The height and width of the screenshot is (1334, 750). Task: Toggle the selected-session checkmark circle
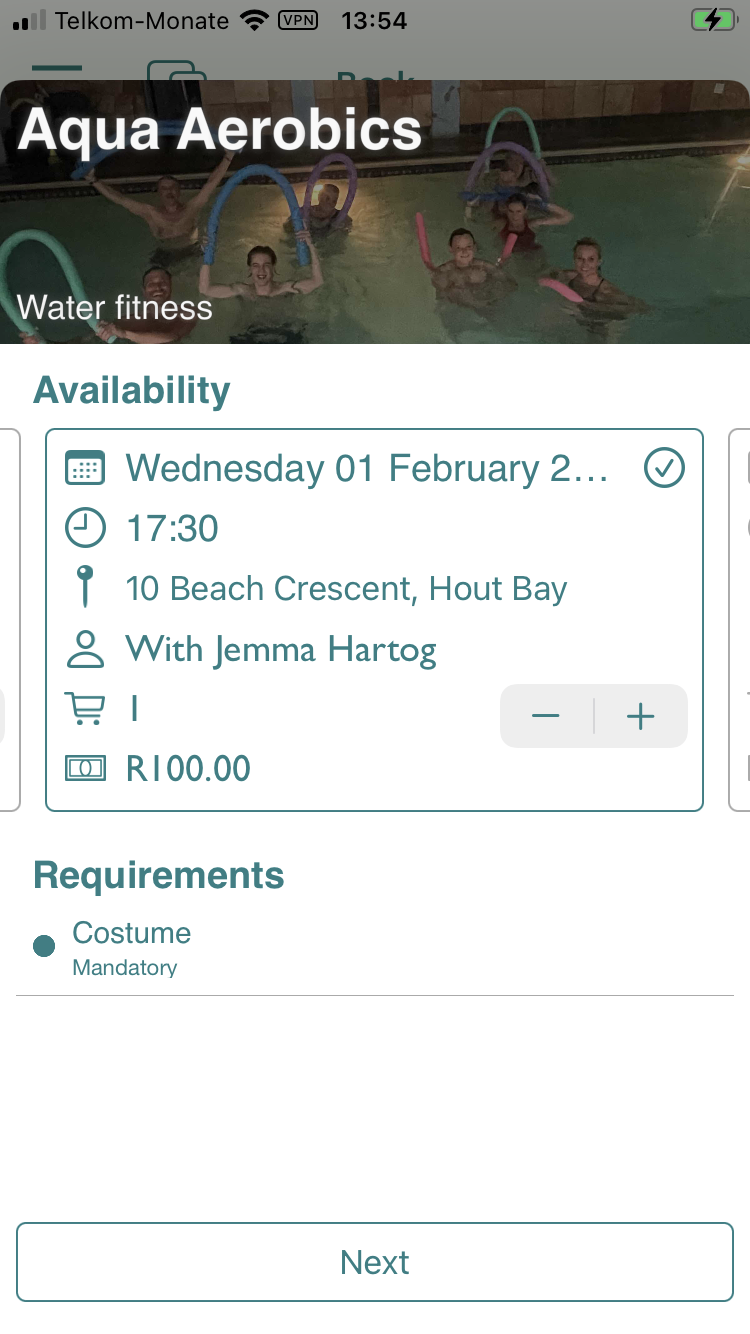click(664, 467)
